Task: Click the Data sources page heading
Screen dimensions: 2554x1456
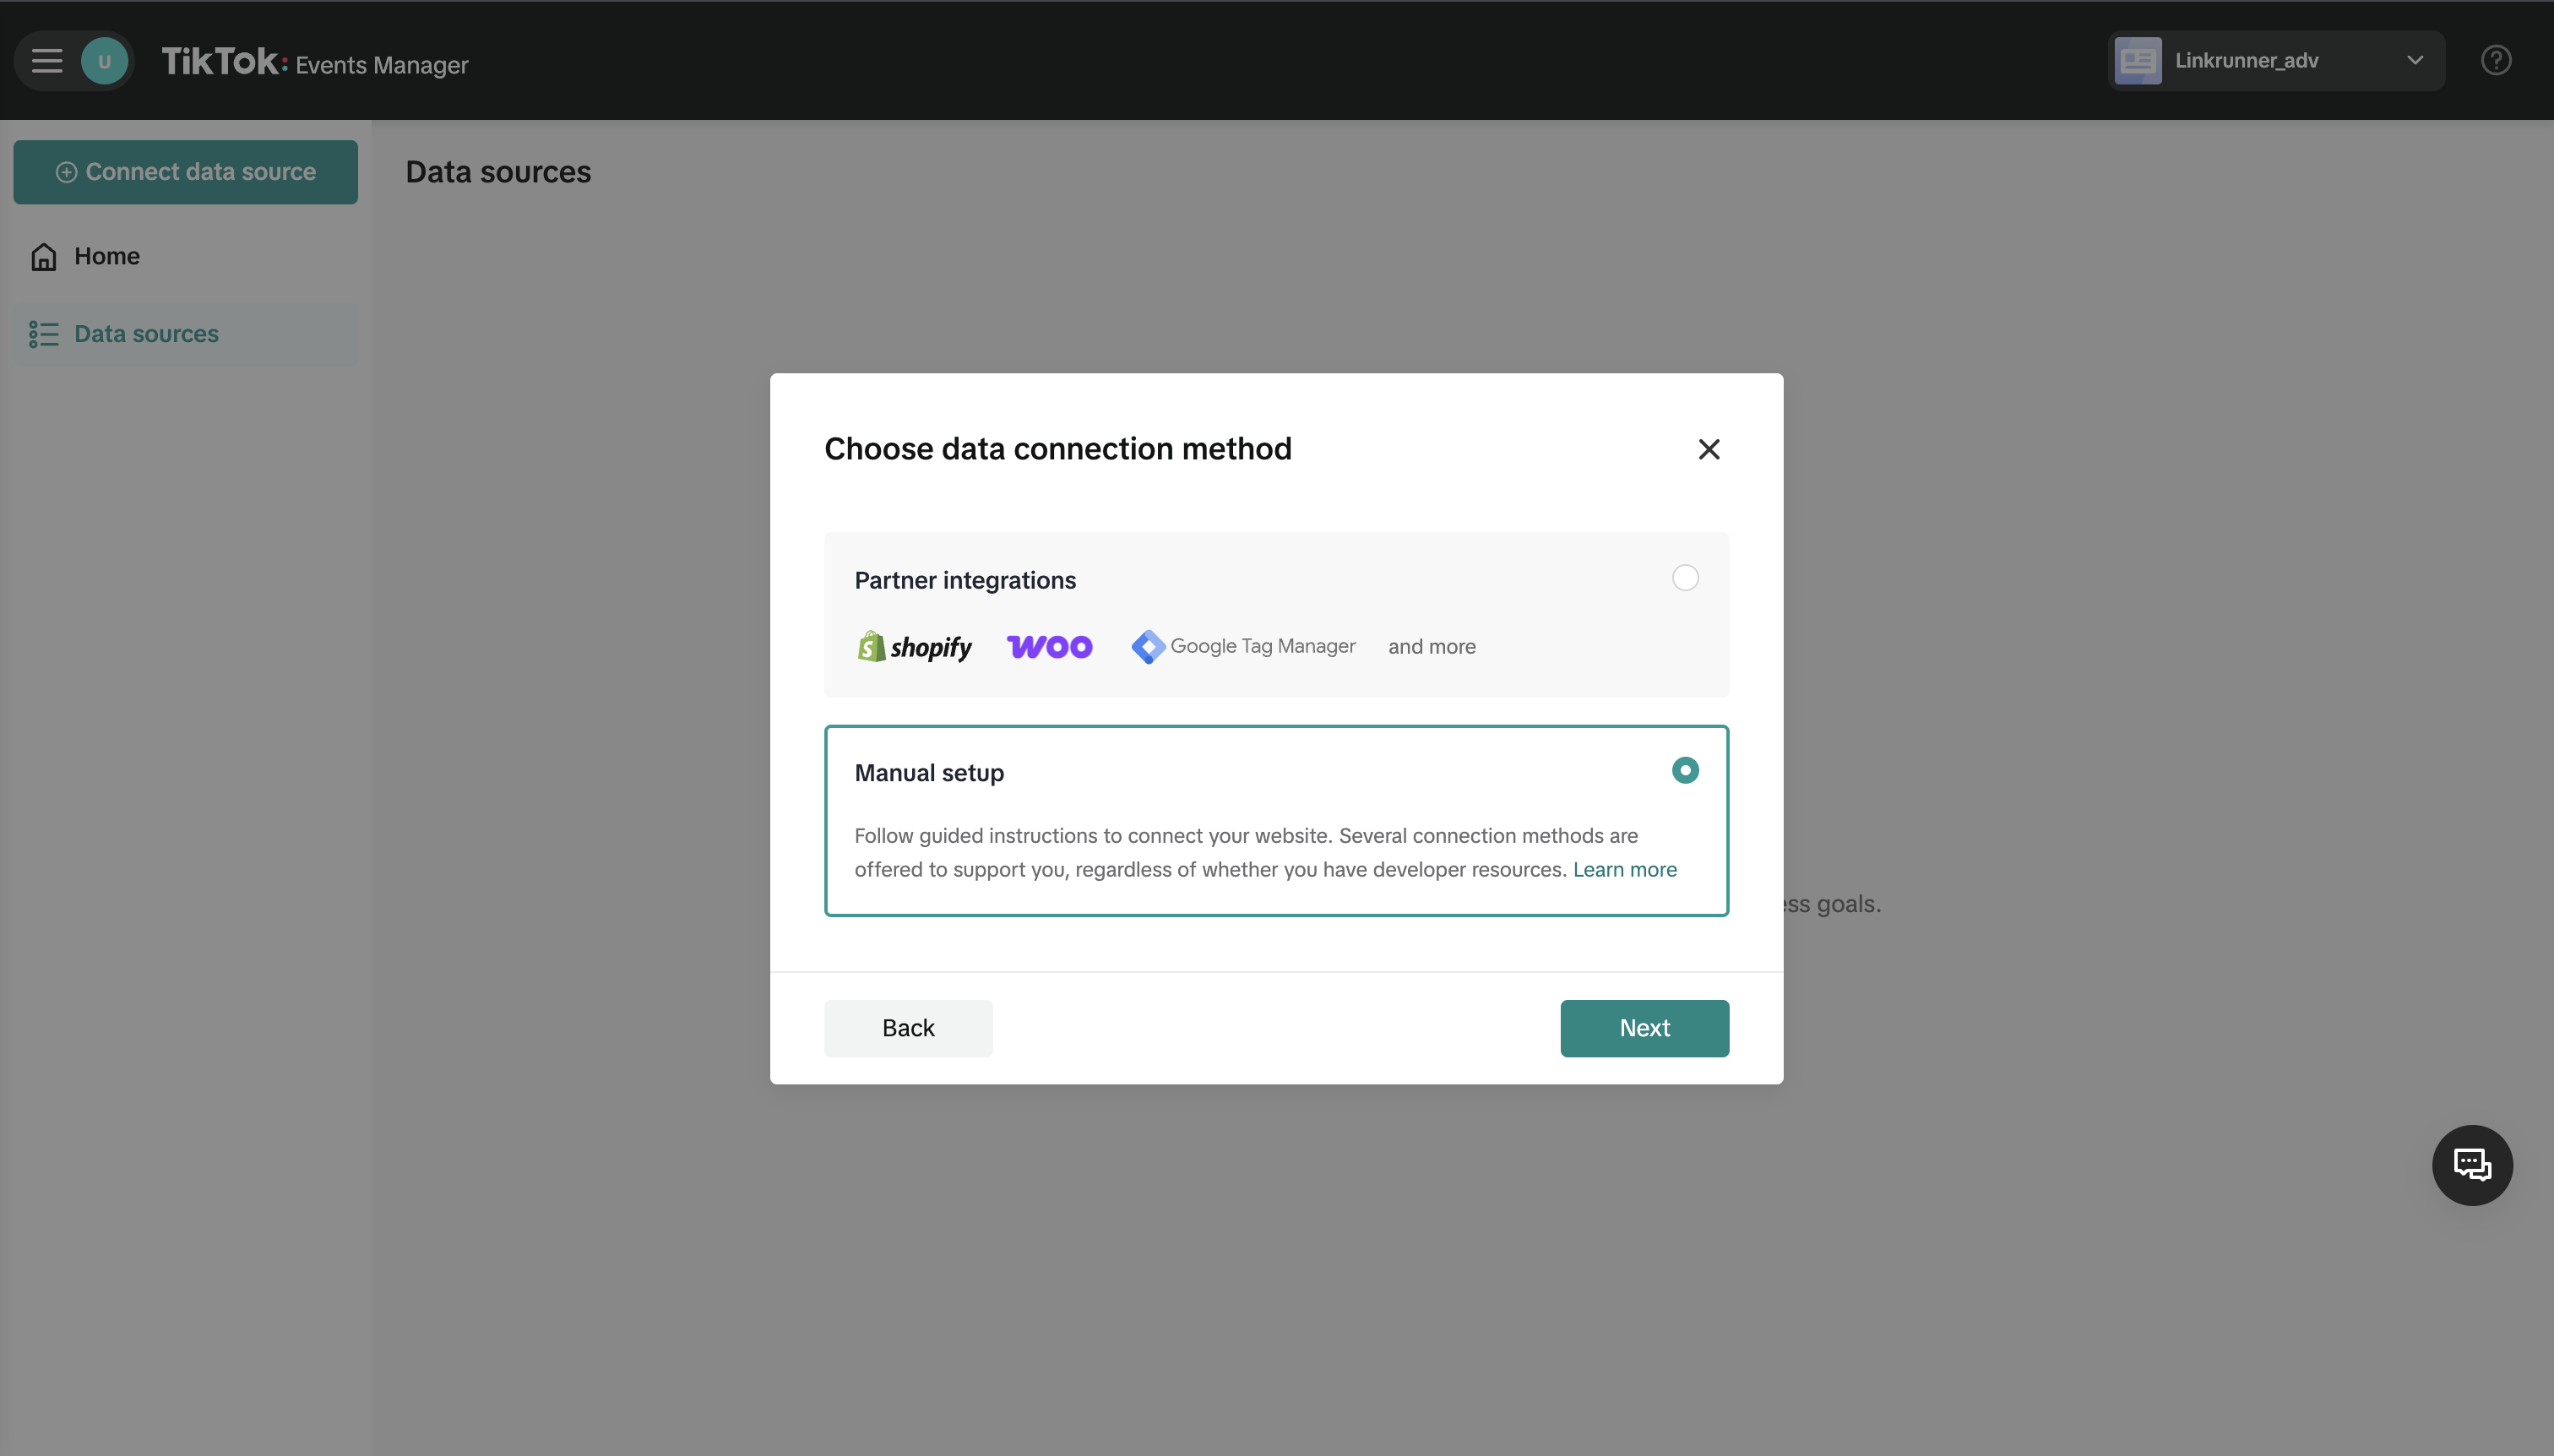Action: pyautogui.click(x=498, y=172)
